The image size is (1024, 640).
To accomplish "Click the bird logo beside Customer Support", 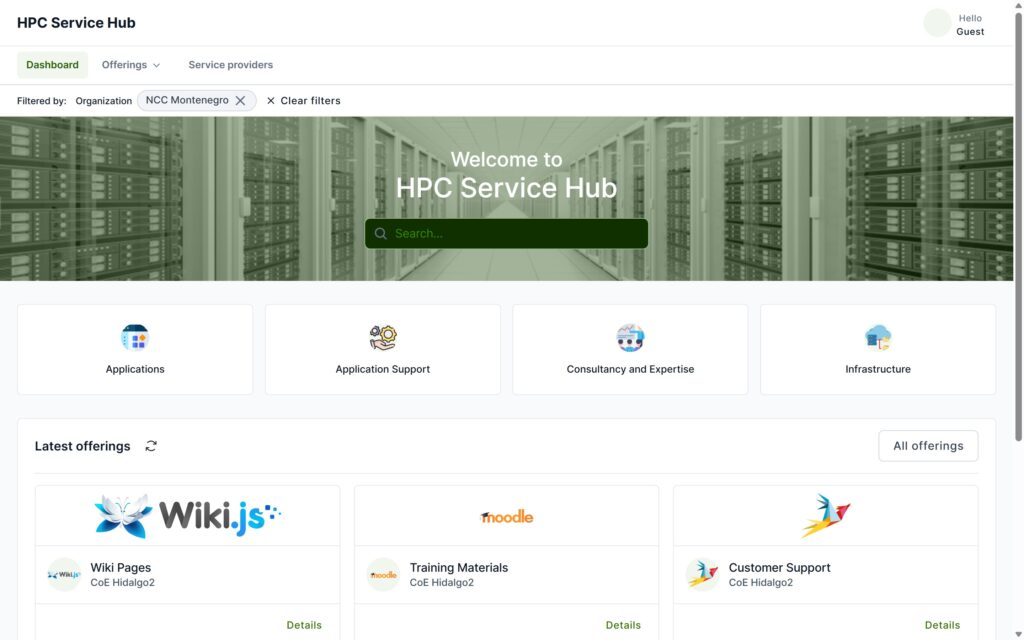I will pos(702,575).
